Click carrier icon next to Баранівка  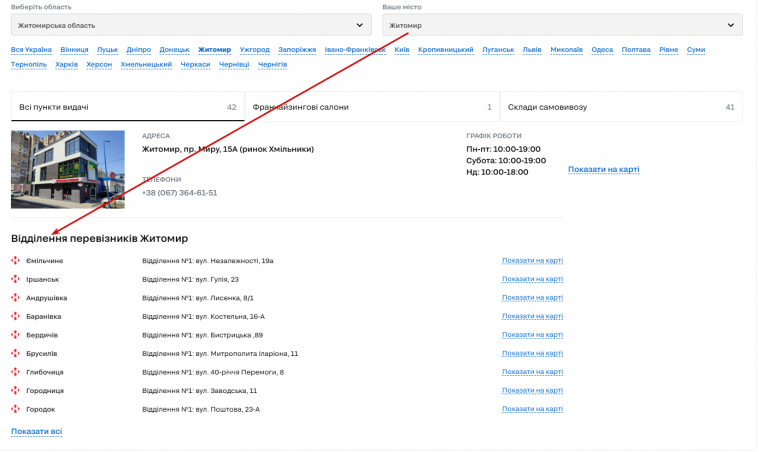[16, 316]
